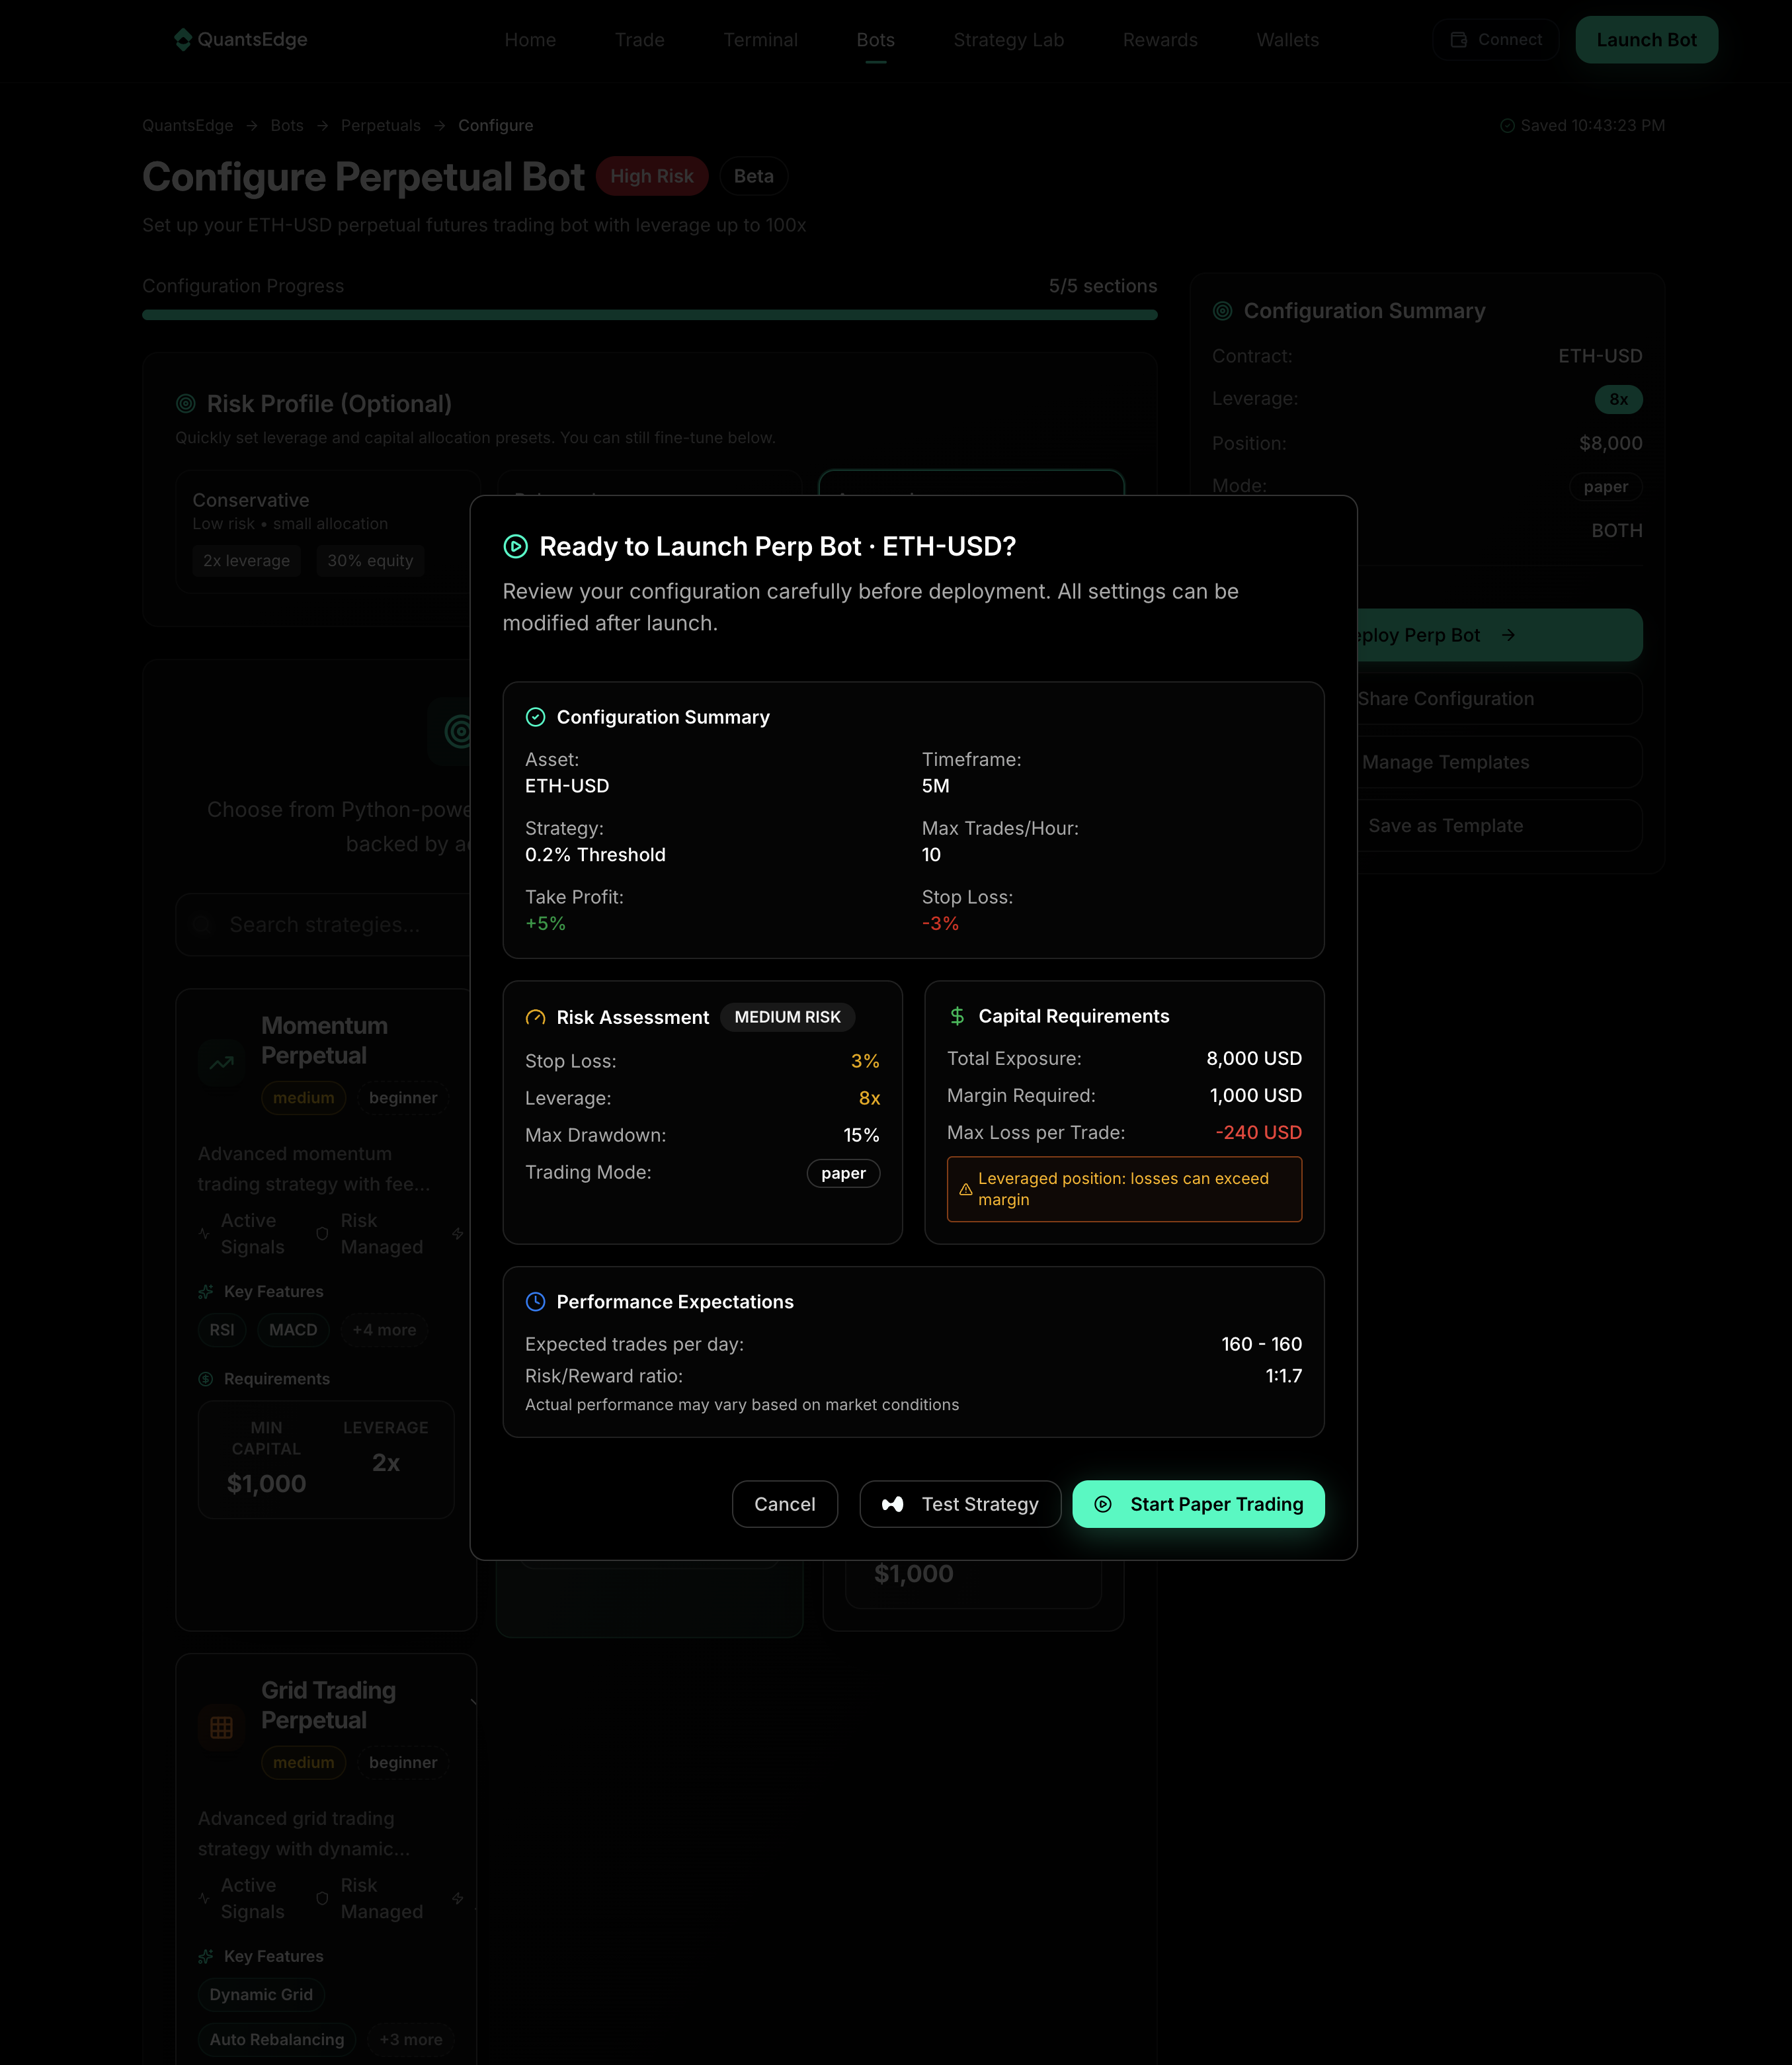The height and width of the screenshot is (2065, 1792).
Task: Open the Strategy Lab nav tab
Action: [1008, 40]
